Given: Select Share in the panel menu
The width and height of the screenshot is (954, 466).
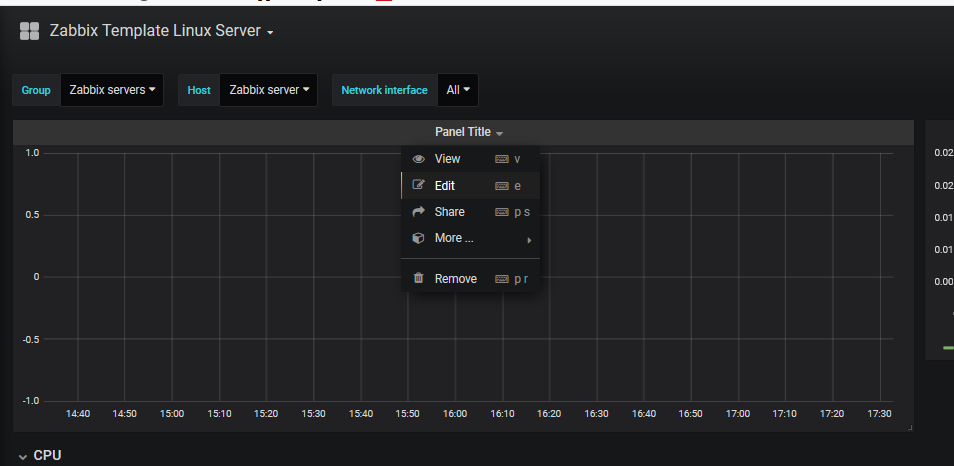Looking at the screenshot, I should 470,212.
